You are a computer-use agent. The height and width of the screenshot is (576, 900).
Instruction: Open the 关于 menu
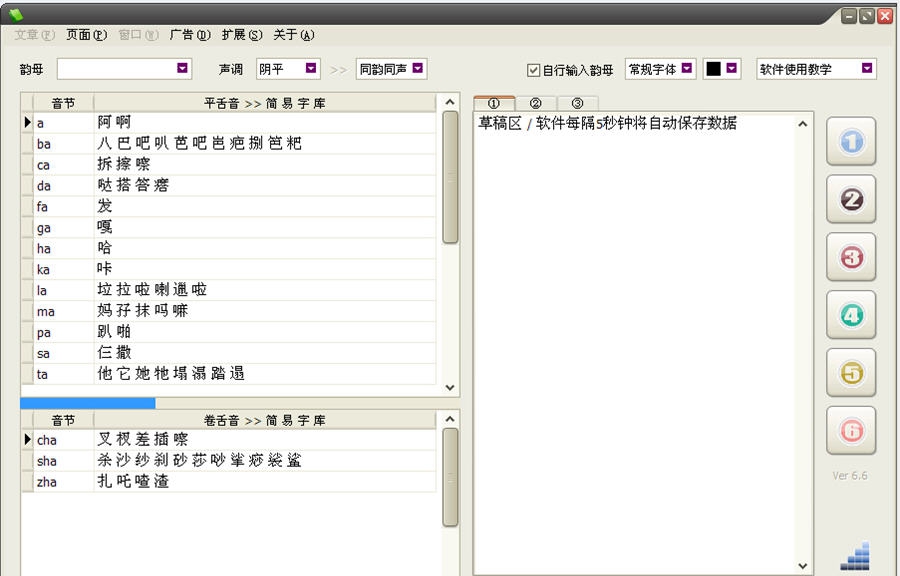click(x=295, y=34)
